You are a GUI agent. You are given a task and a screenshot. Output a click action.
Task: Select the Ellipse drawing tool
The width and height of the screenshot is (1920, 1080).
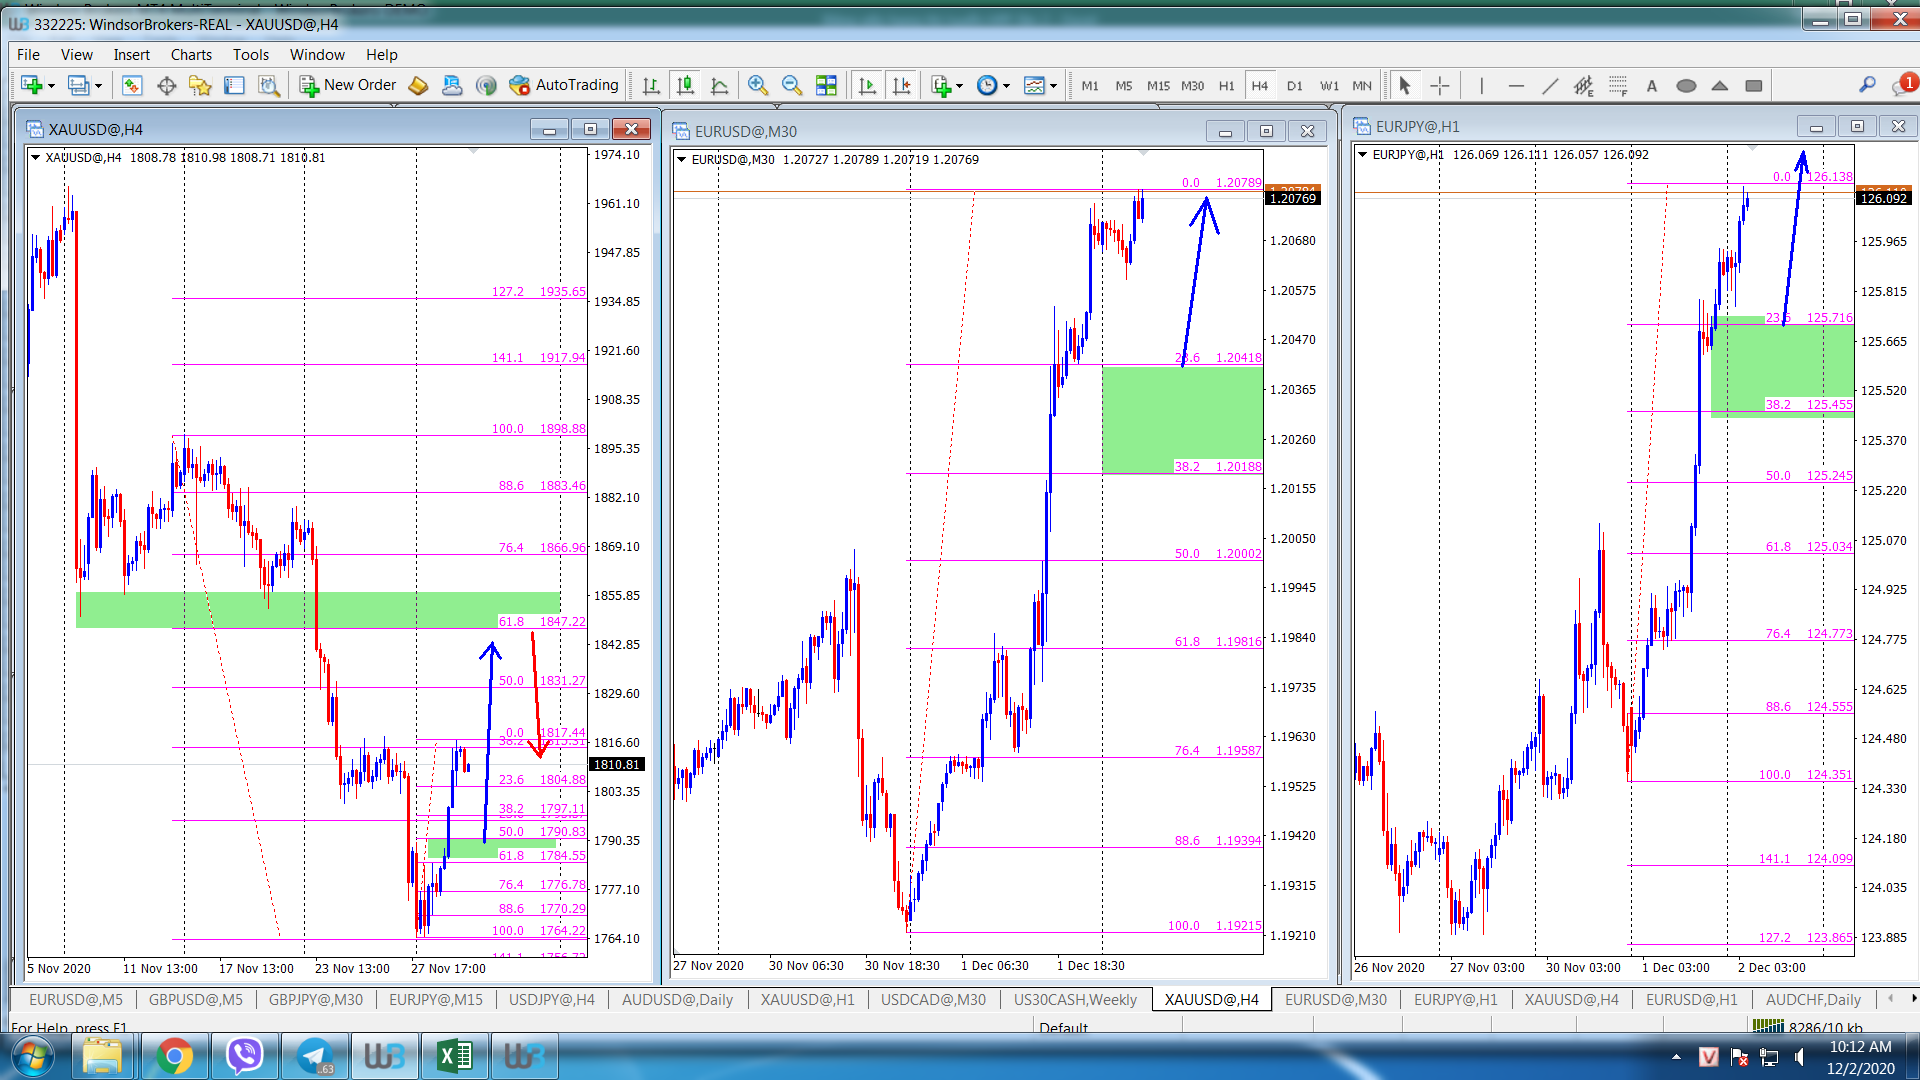tap(1686, 86)
